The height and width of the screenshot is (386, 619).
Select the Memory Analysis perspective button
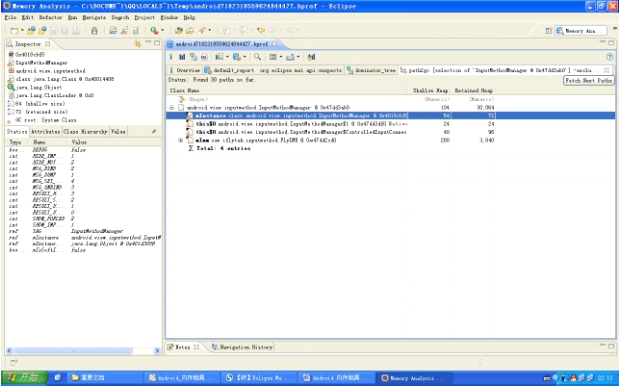580,31
